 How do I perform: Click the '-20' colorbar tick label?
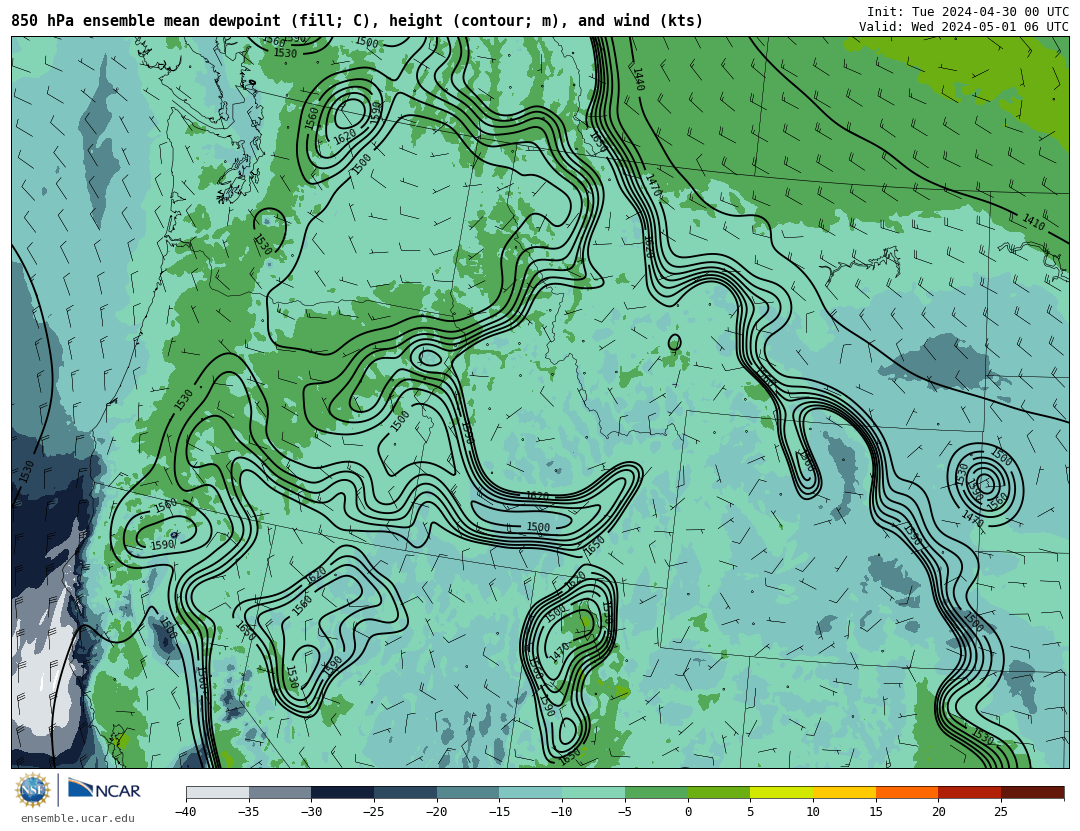(437, 812)
